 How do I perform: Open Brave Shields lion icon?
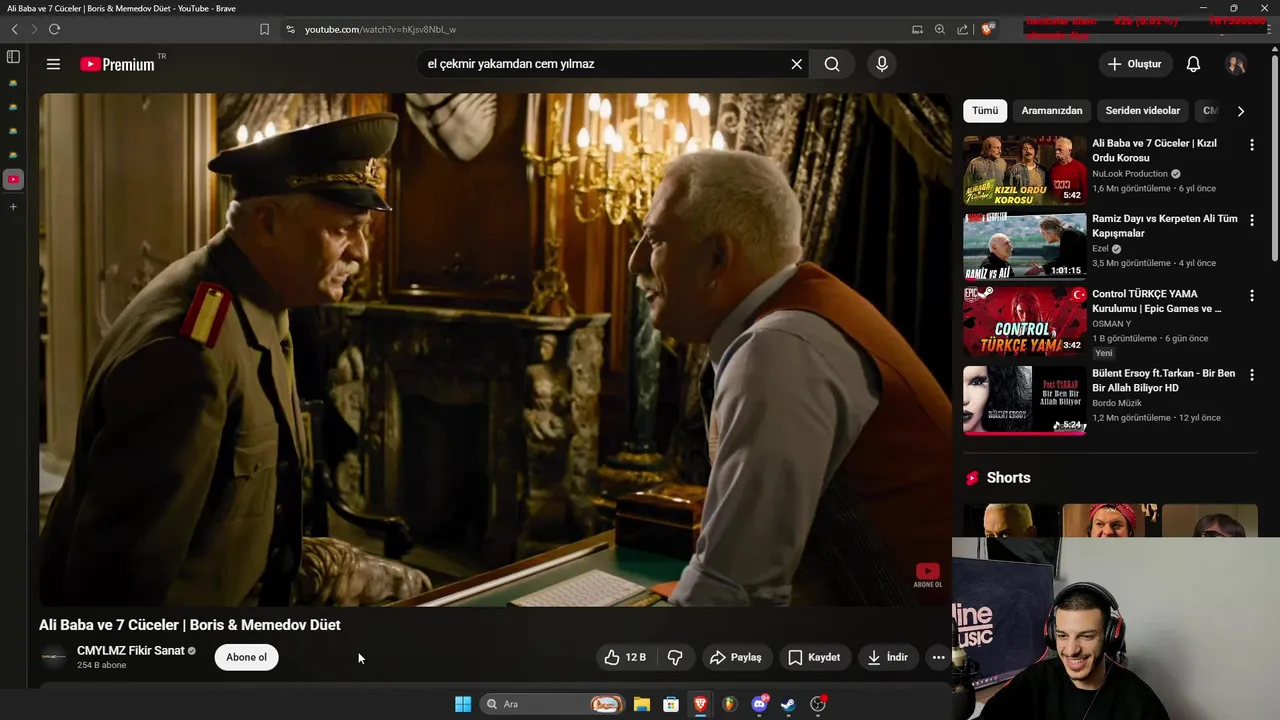coord(988,29)
